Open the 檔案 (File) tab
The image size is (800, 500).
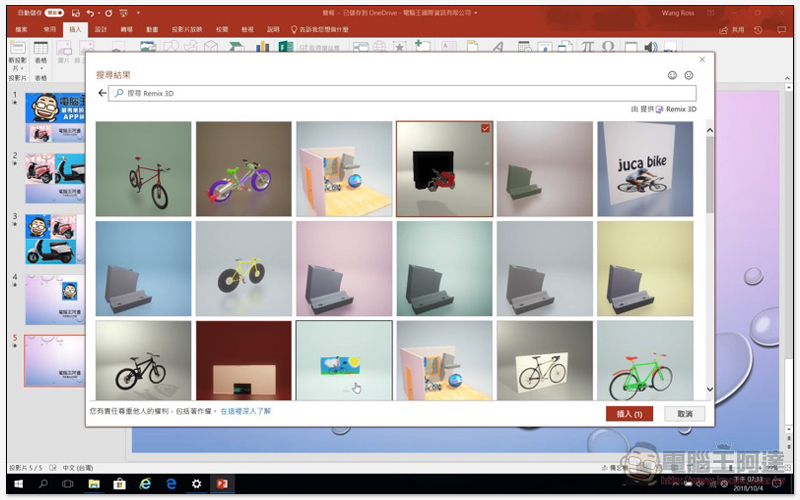(21, 30)
